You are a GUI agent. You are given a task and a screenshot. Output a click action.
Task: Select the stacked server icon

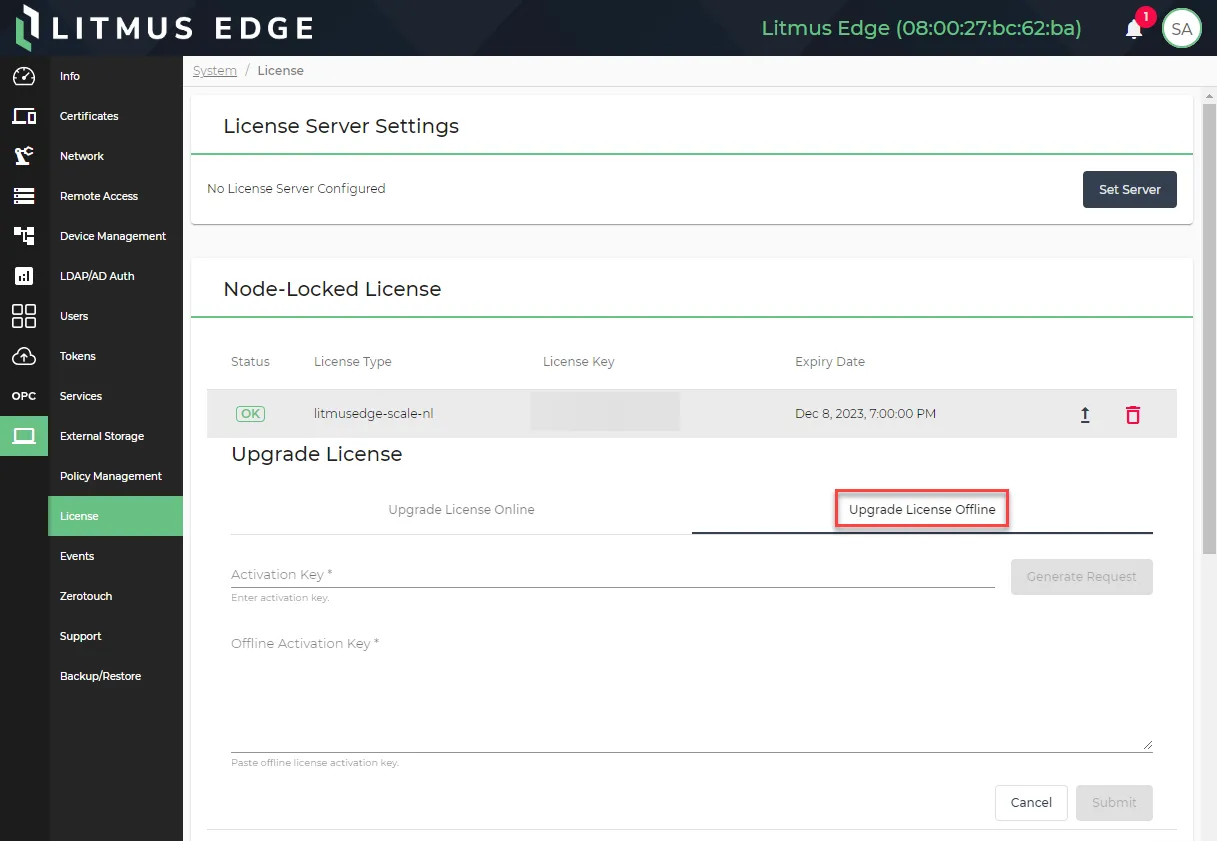tap(24, 196)
